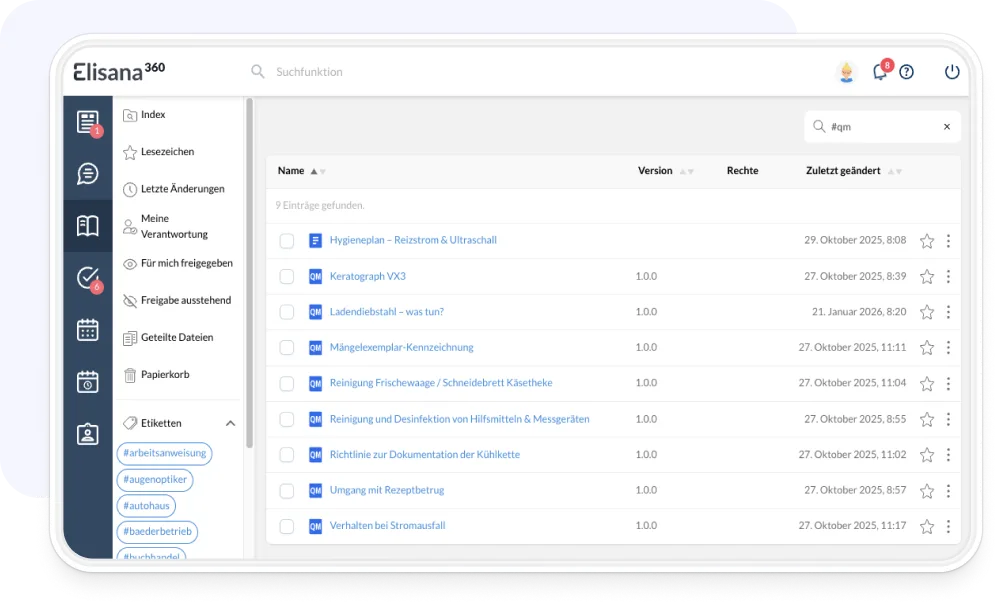This screenshot has height=606, width=1000.
Task: Select checkbox for Richtlinie zur Dokumentation der Kühlkette
Action: point(287,455)
